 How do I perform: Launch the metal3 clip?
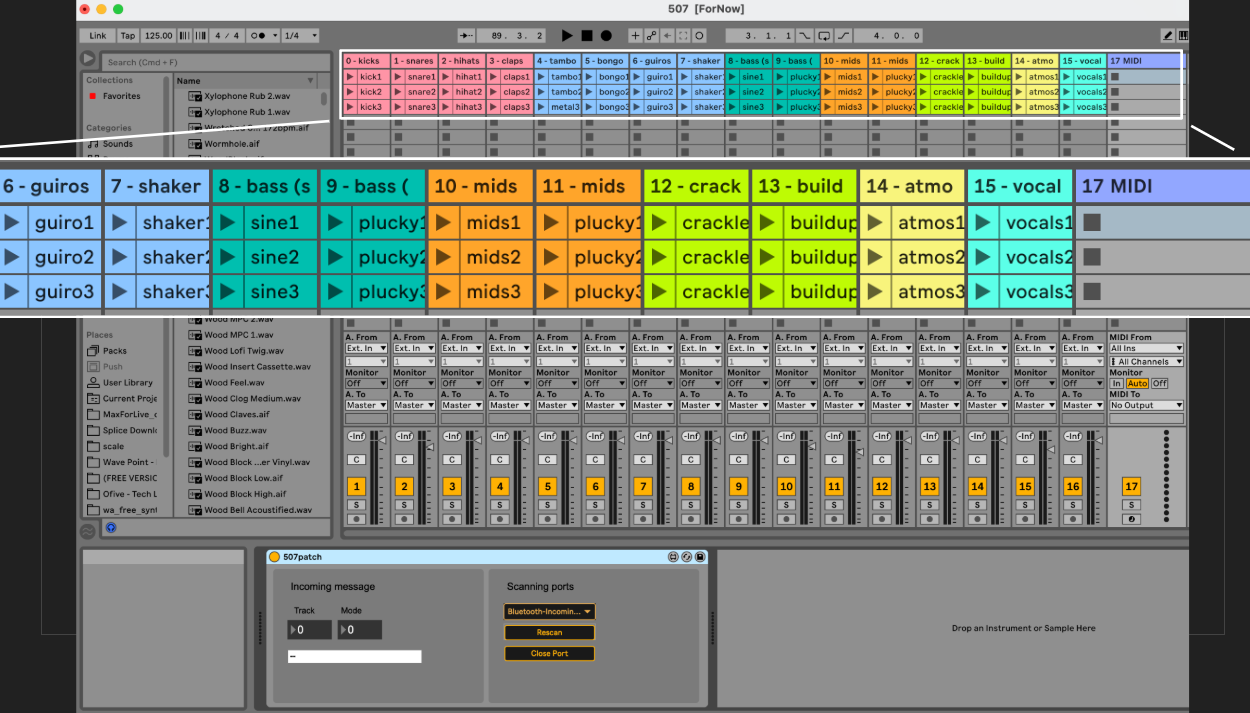542,107
